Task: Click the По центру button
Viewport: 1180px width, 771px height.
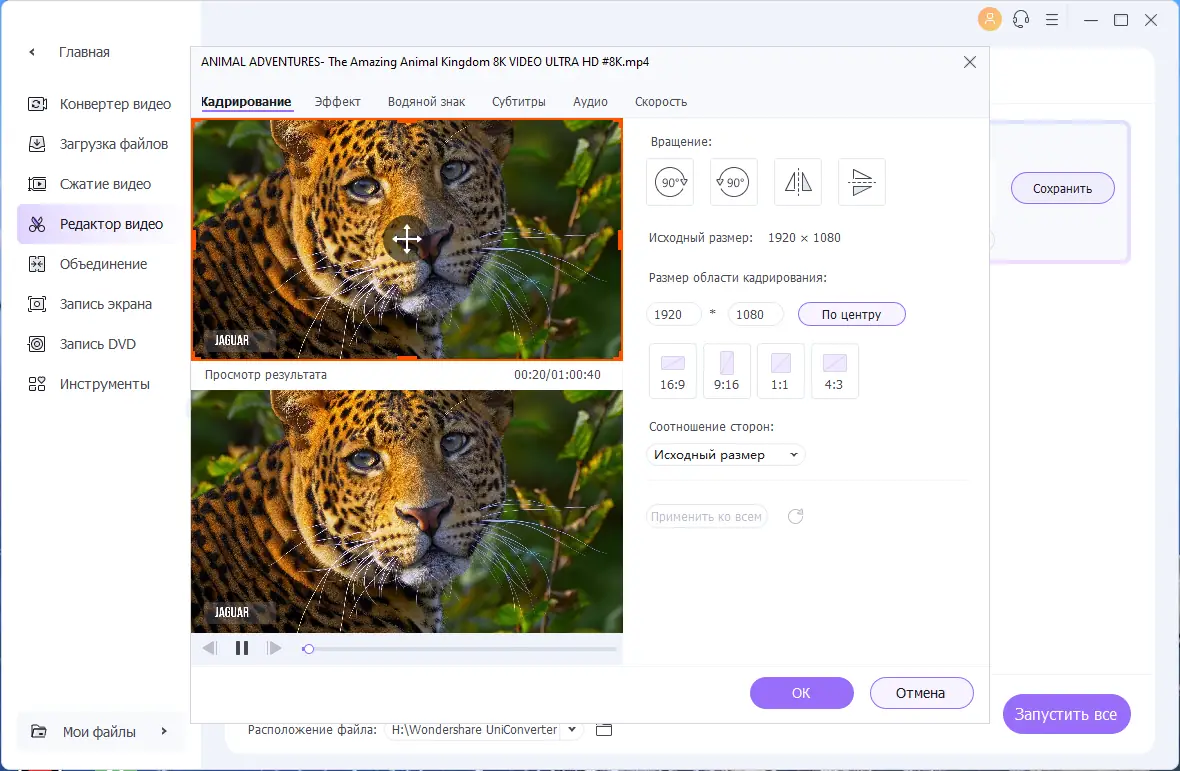Action: [851, 314]
